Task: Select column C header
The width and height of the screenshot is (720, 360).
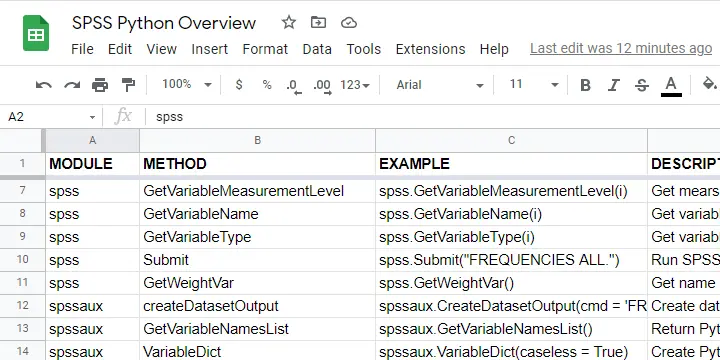Action: (x=511, y=141)
